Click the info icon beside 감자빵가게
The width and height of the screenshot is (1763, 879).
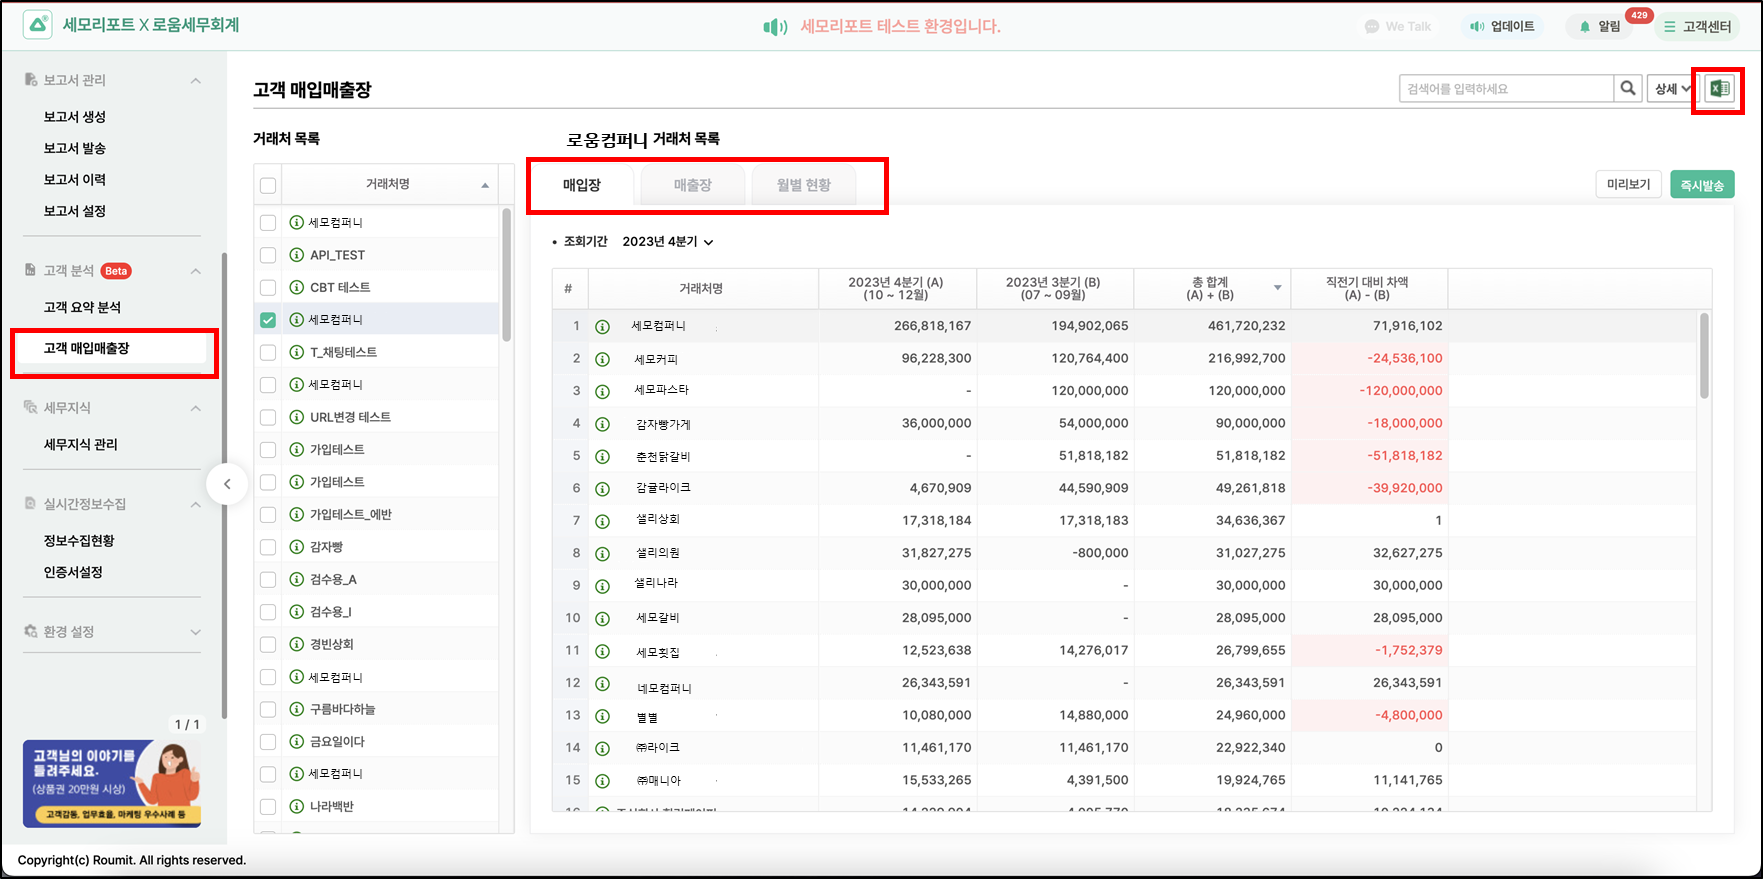click(602, 424)
